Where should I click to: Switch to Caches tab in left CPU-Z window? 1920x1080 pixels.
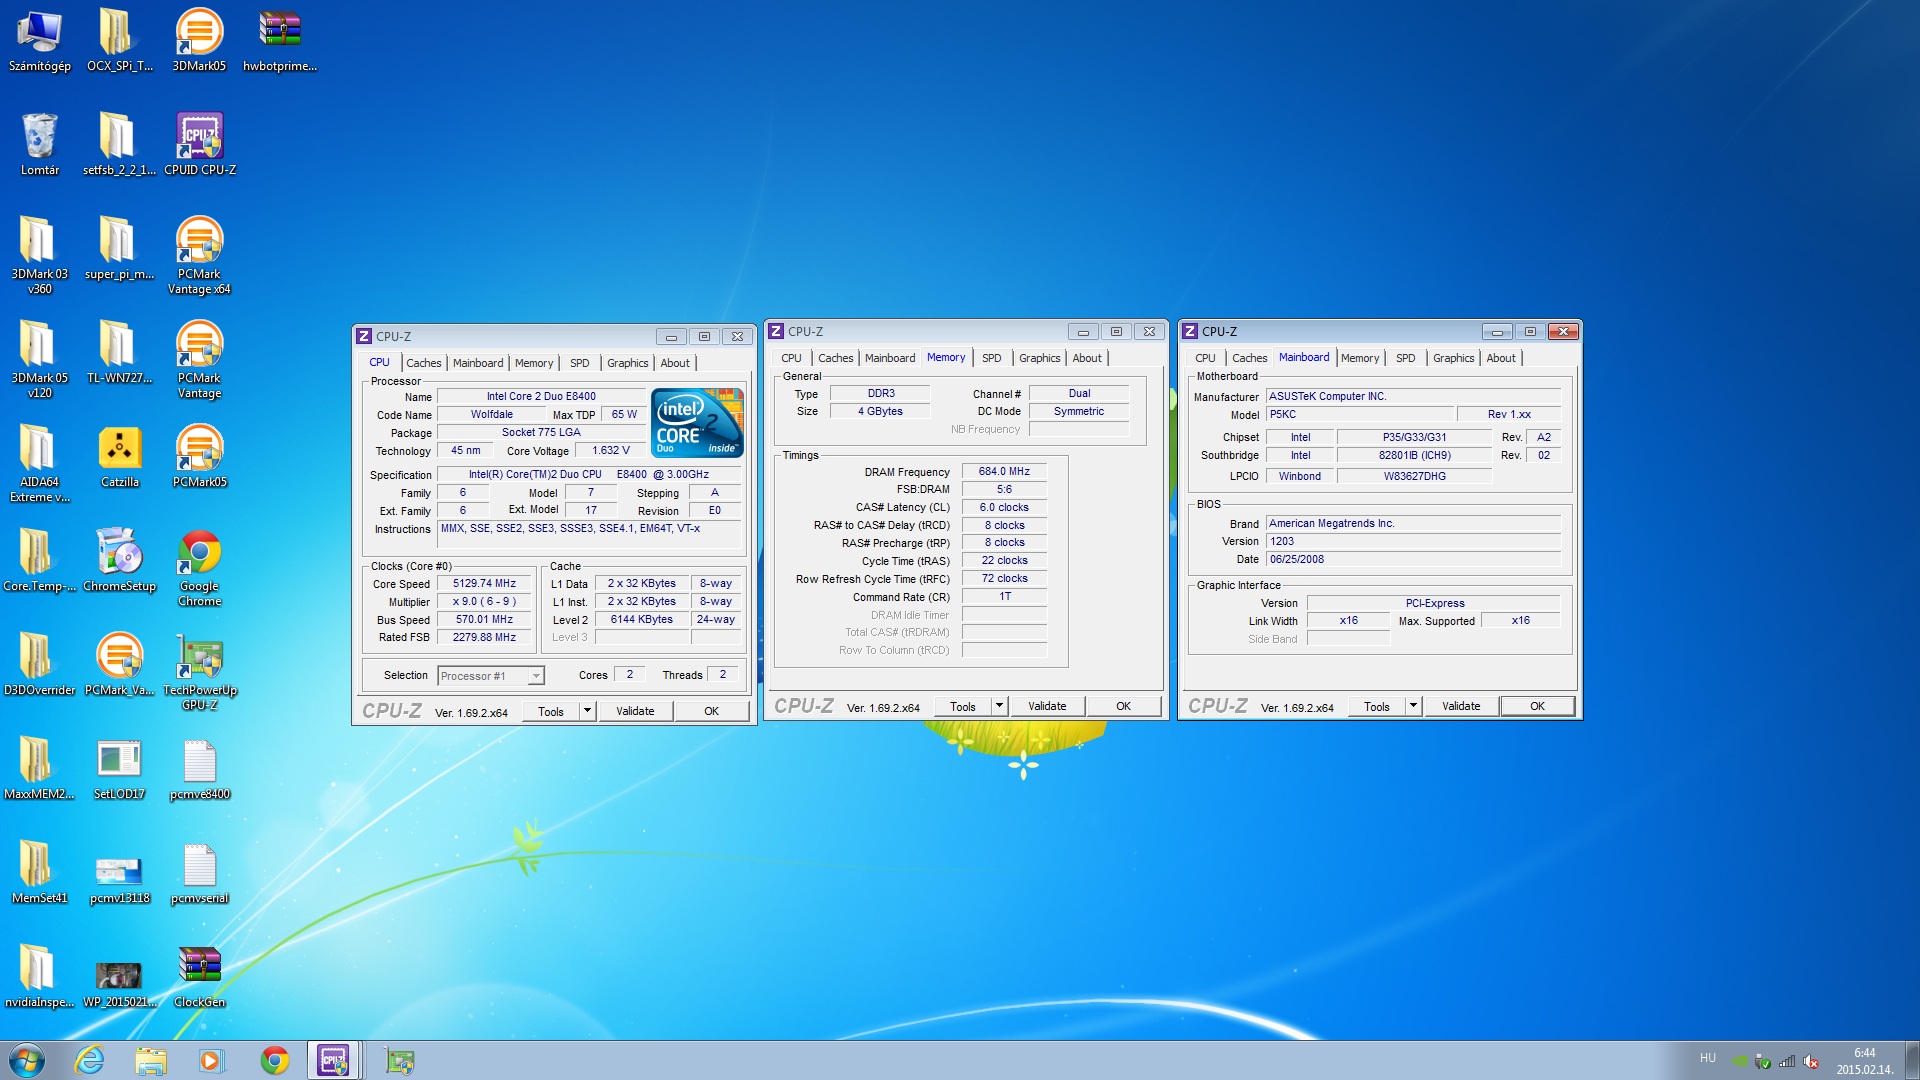(x=424, y=363)
